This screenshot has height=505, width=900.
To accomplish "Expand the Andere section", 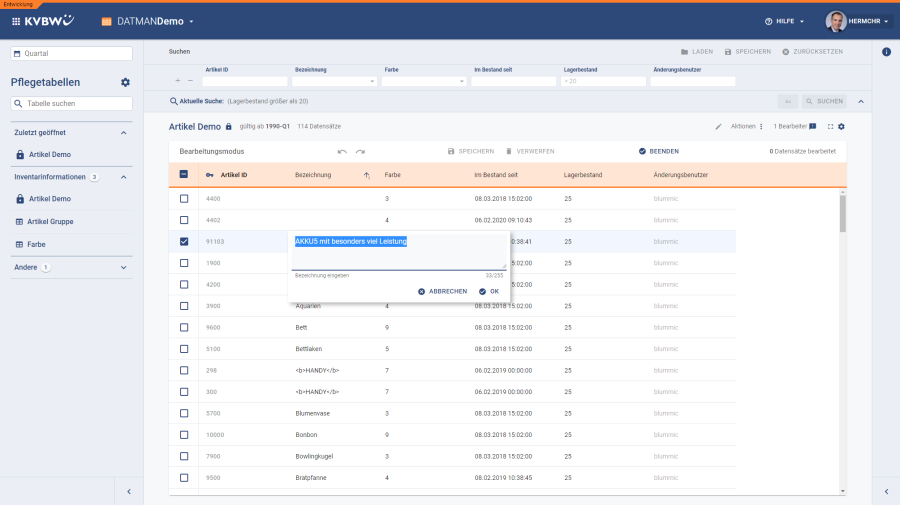I will [124, 268].
